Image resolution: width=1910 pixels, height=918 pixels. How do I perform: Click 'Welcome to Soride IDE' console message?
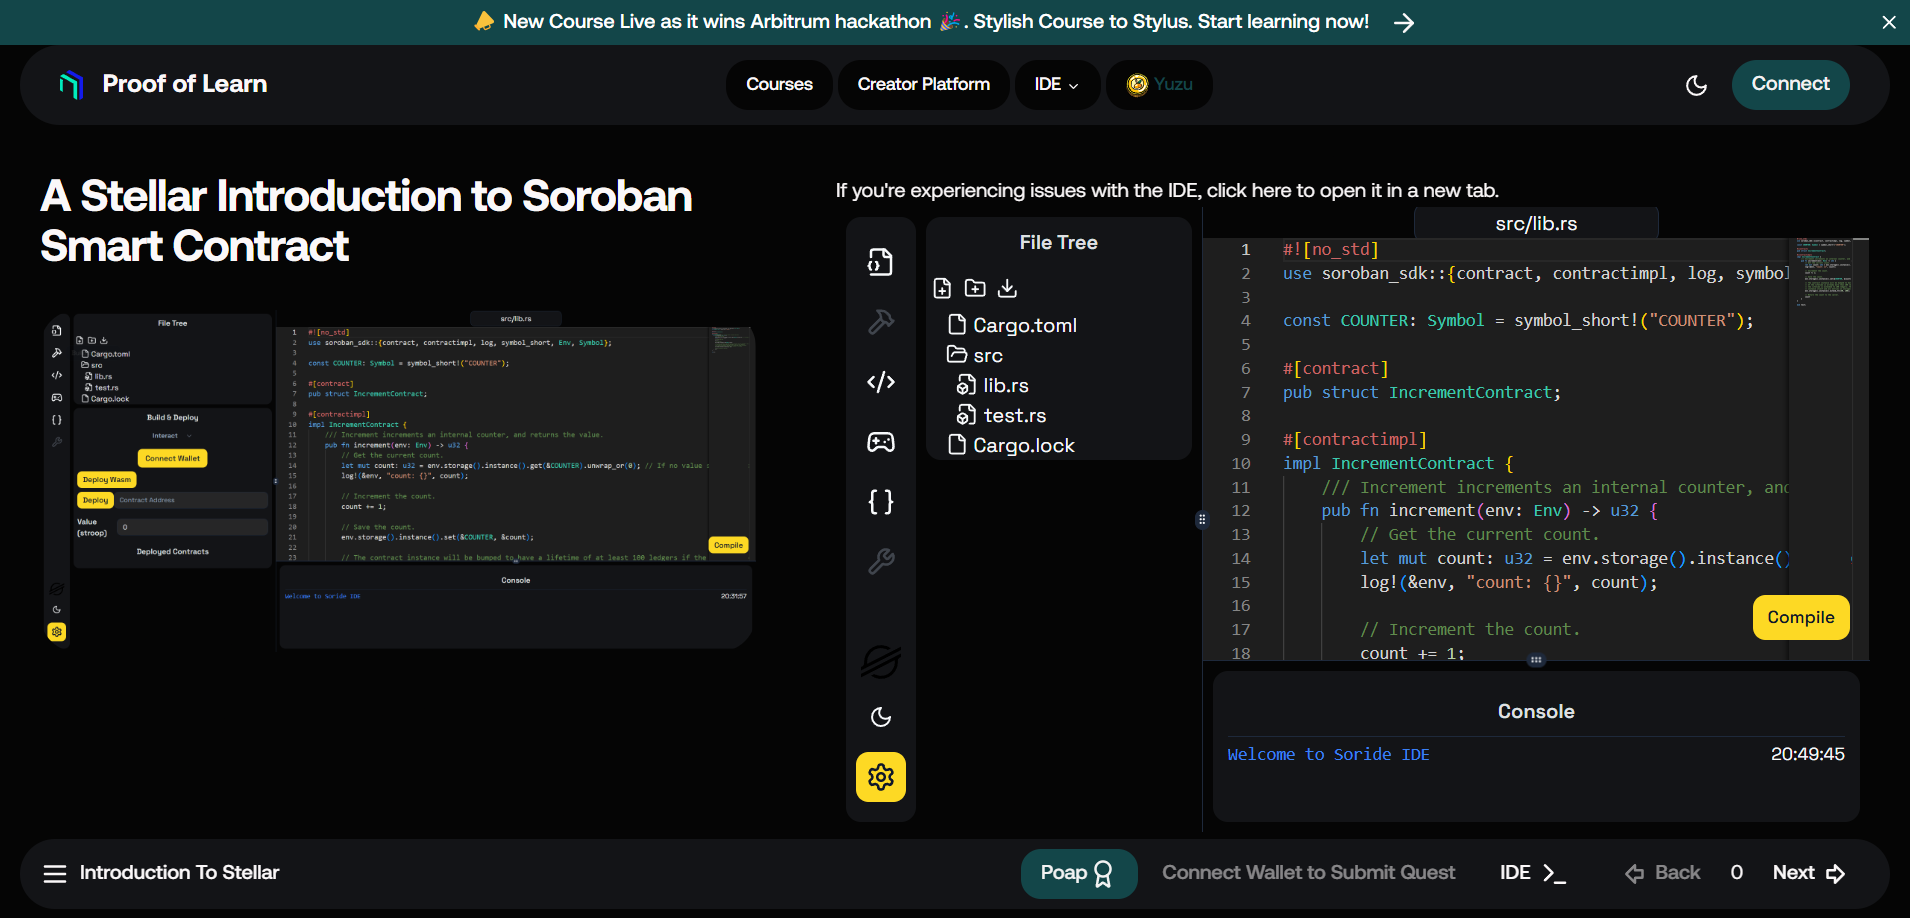pyautogui.click(x=1328, y=755)
